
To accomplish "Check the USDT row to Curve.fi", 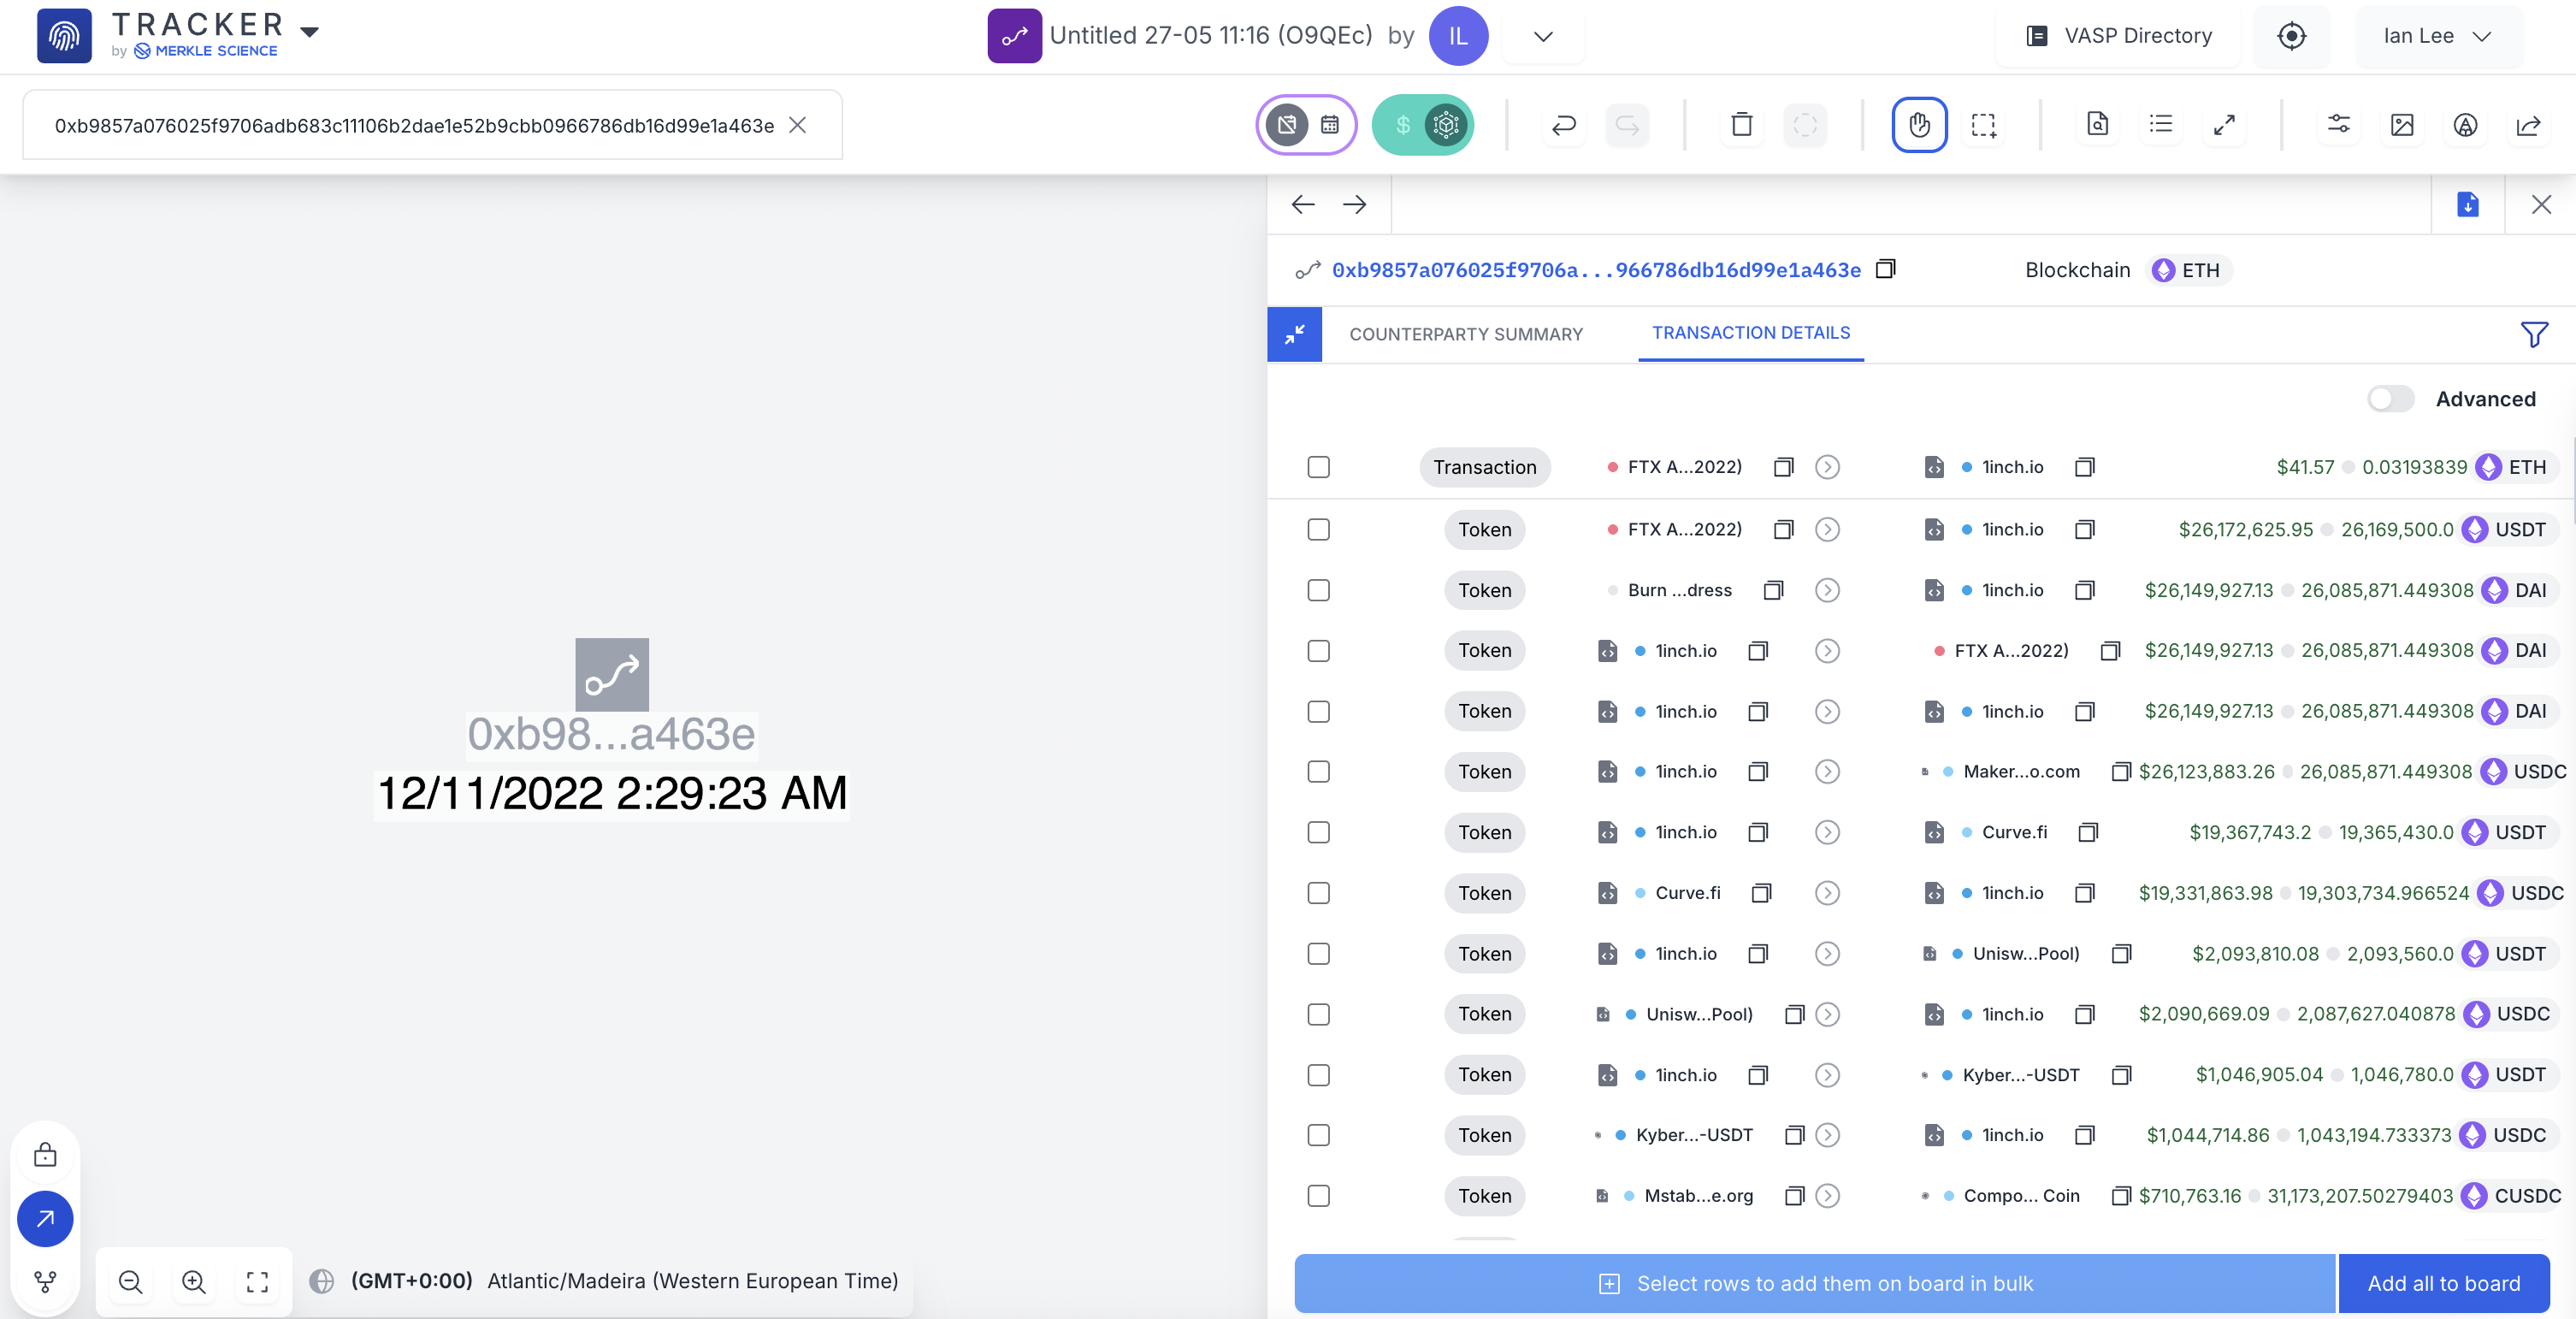I will [x=1318, y=832].
